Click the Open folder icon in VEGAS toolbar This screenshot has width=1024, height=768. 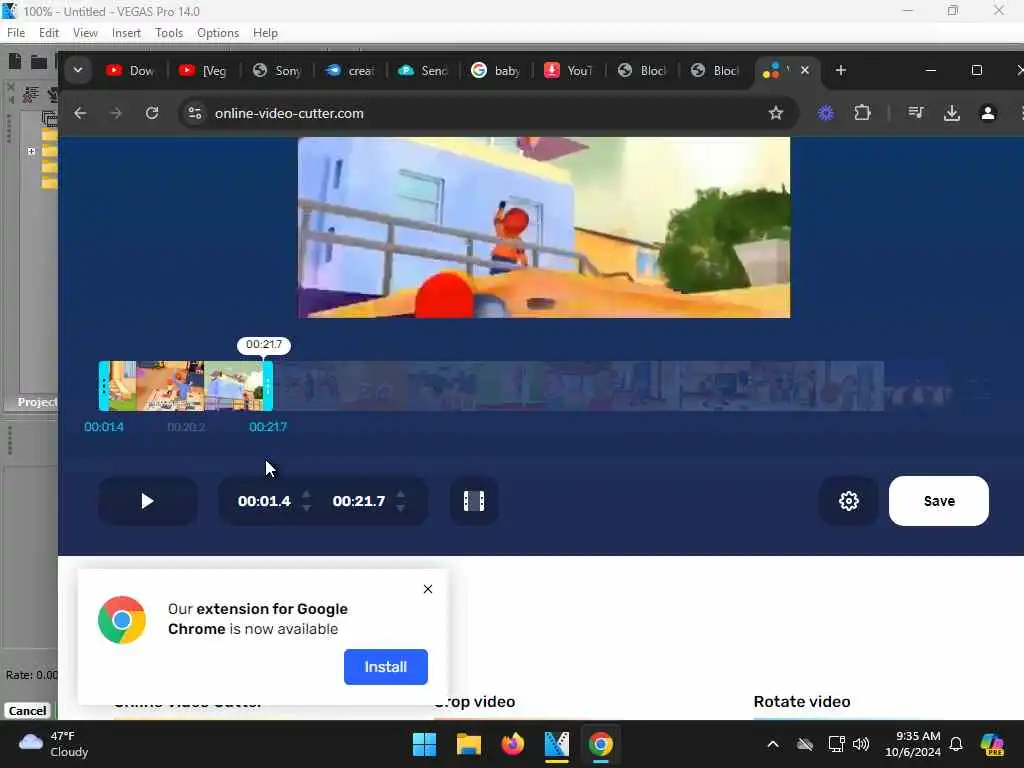[x=39, y=62]
